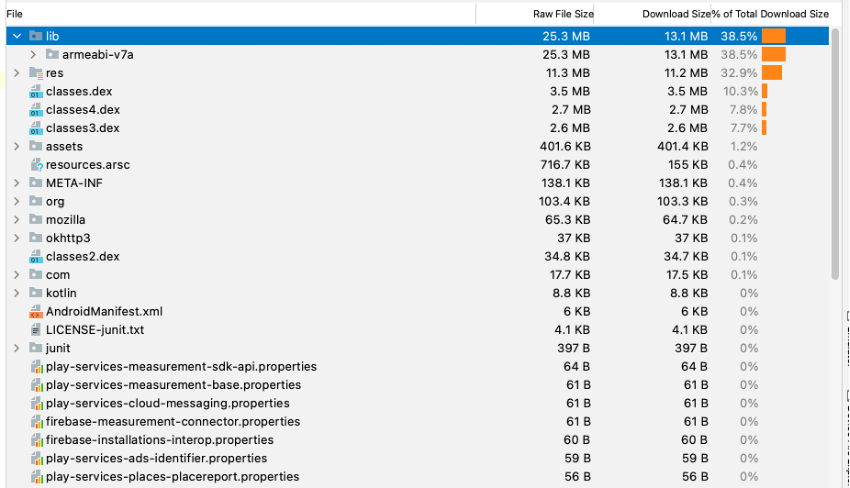Select the classes.dex file name
850x488 pixels.
(79, 91)
